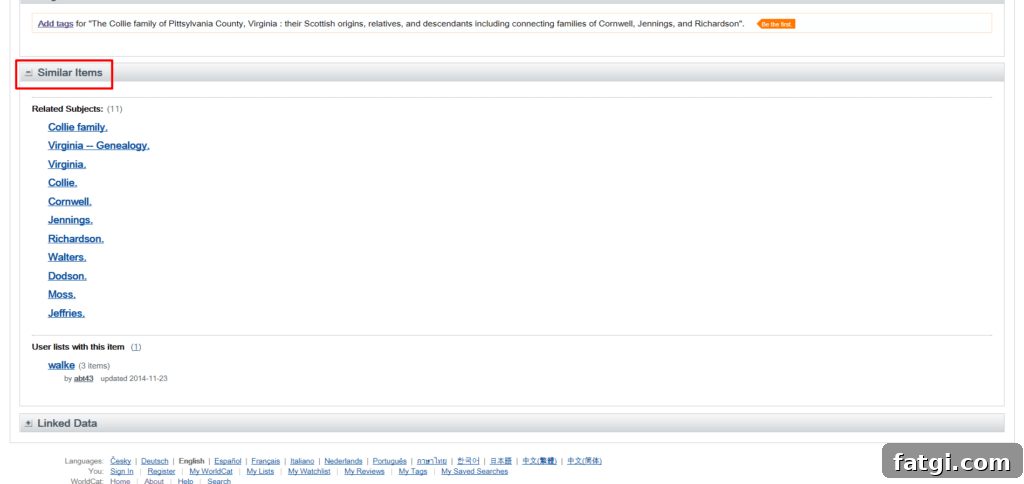The height and width of the screenshot is (484, 1024).
Task: Click the orange 'Be the first' badge
Action: click(x=776, y=24)
